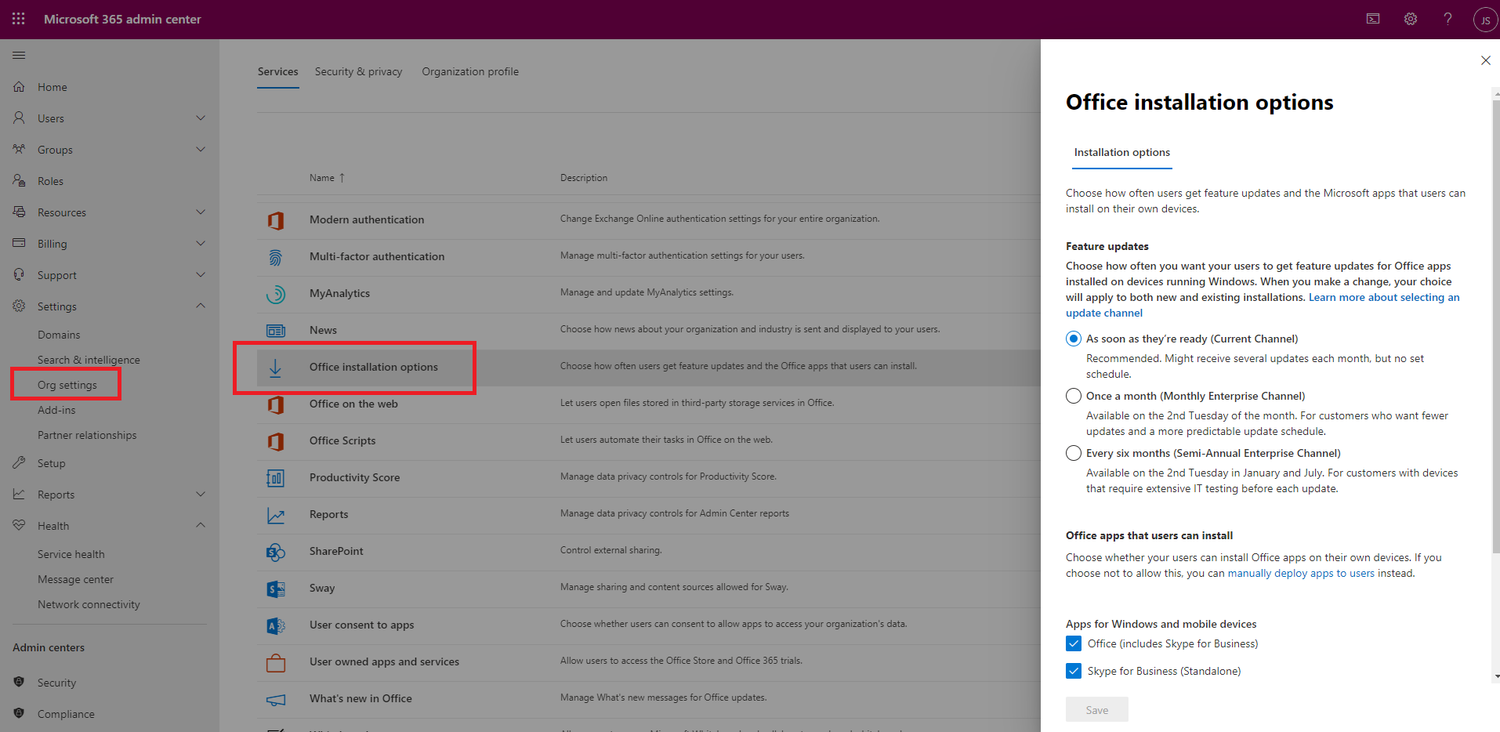The image size is (1500, 732).
Task: Uncheck Skype for Business (Standalone)
Action: click(1073, 670)
